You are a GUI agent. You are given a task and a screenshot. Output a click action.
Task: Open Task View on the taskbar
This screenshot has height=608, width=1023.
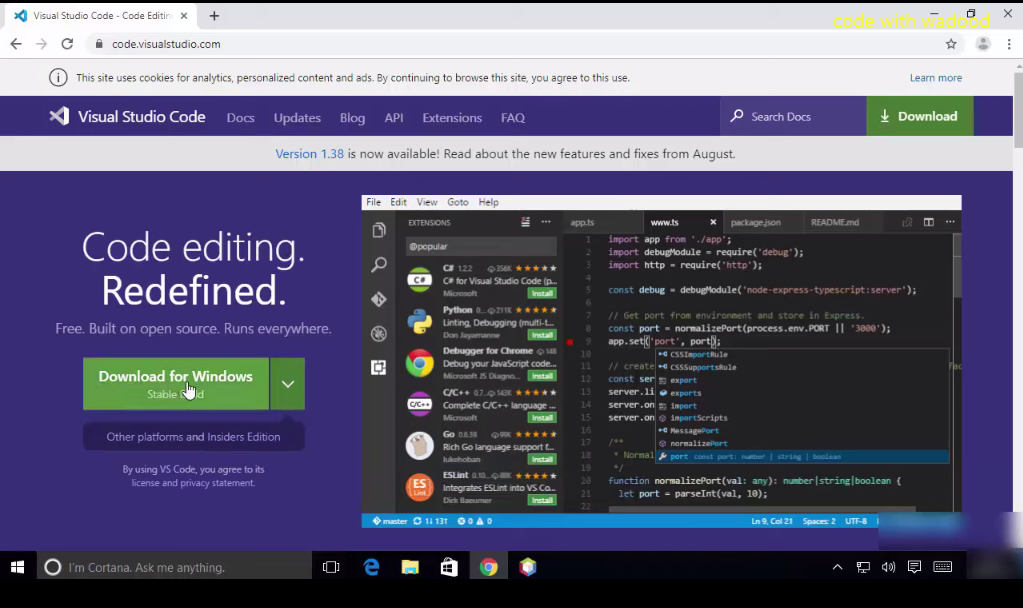tap(331, 568)
